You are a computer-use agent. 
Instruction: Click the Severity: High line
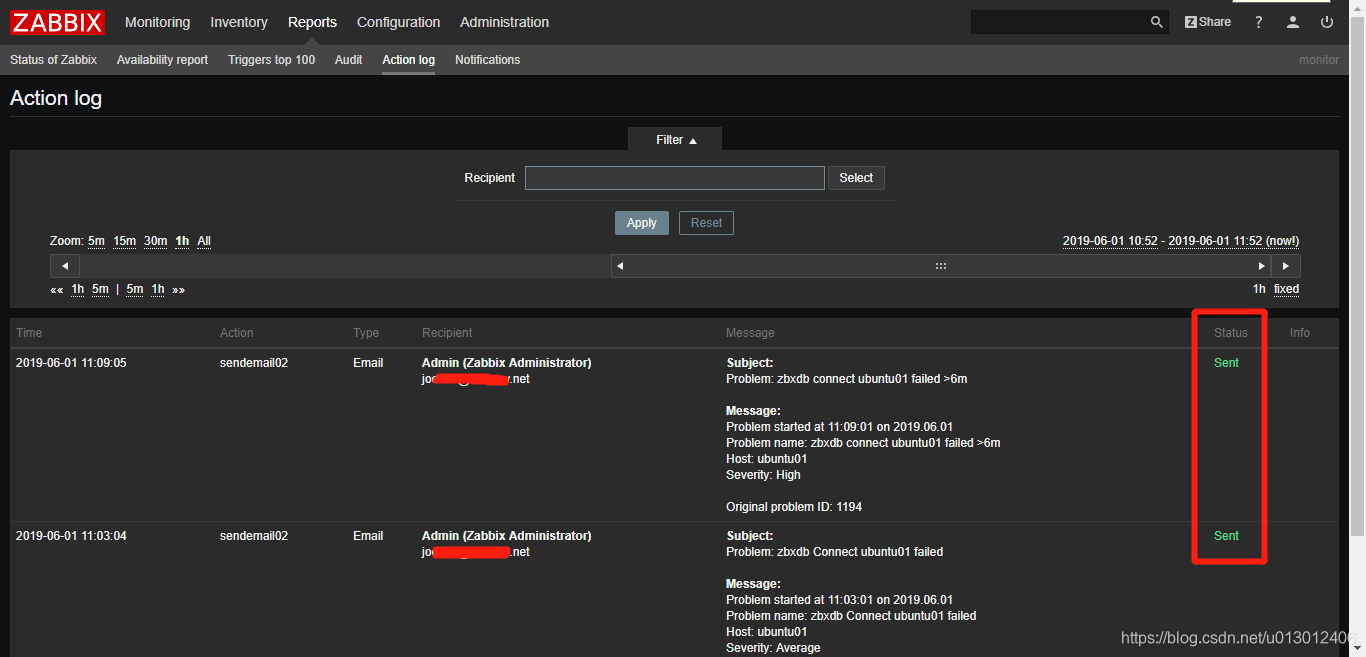(763, 475)
